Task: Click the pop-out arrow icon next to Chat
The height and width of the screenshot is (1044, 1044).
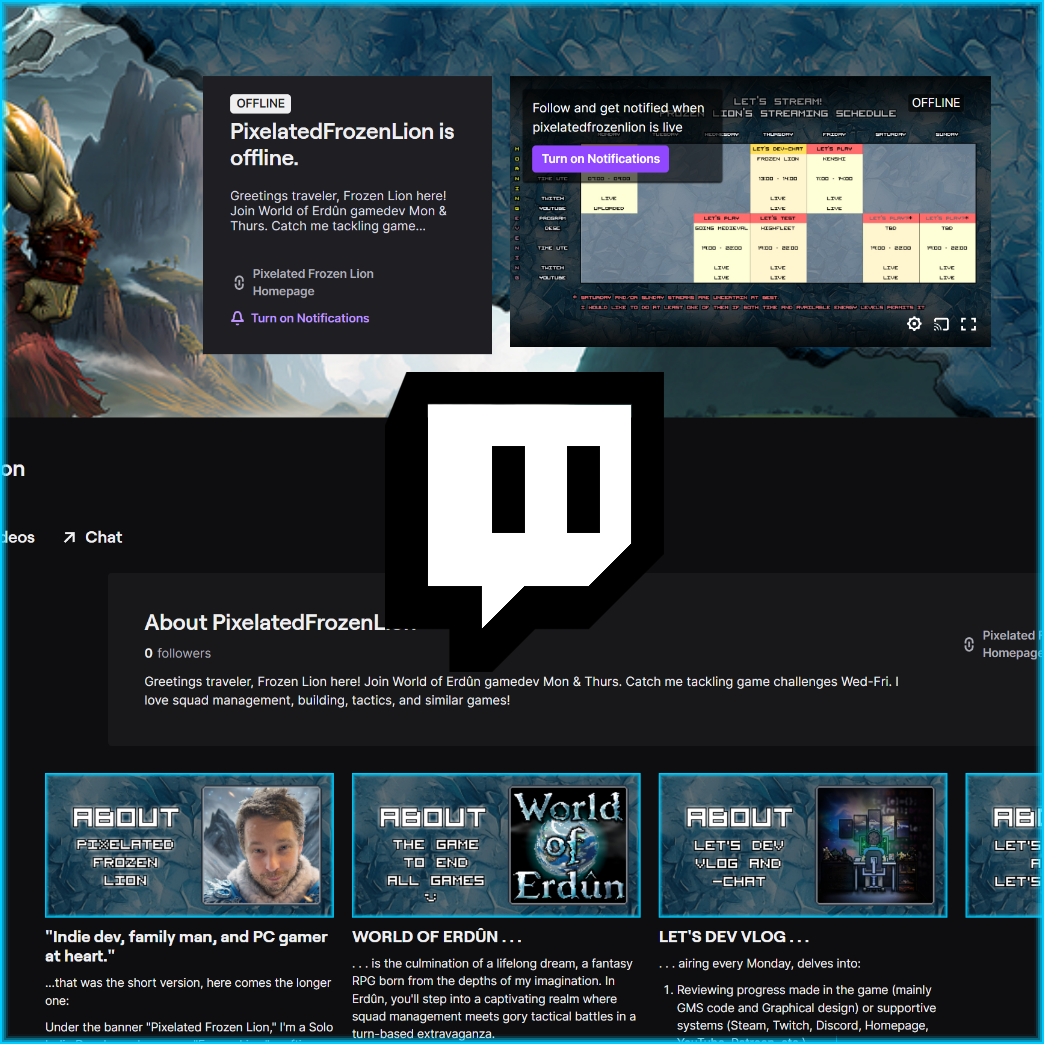Action: tap(68, 536)
